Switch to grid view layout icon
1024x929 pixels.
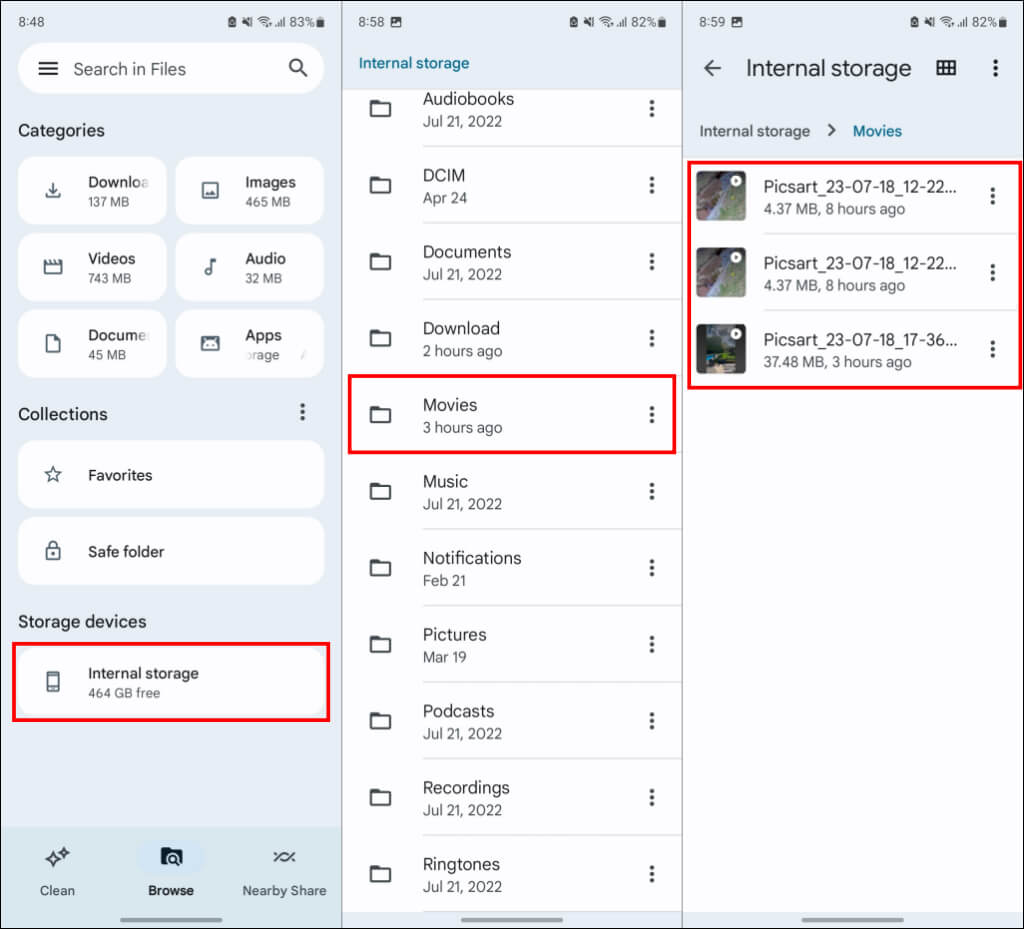(945, 68)
